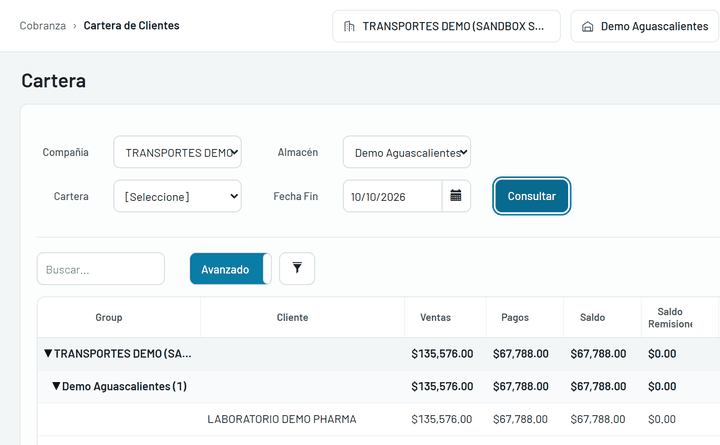Click the Cartera page heading

53,81
